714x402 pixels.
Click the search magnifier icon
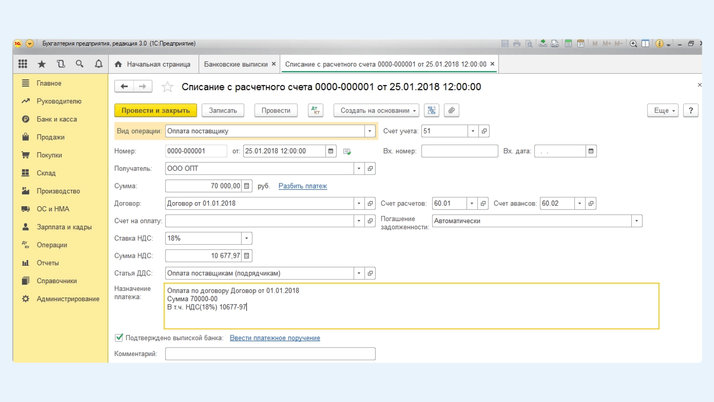click(80, 64)
